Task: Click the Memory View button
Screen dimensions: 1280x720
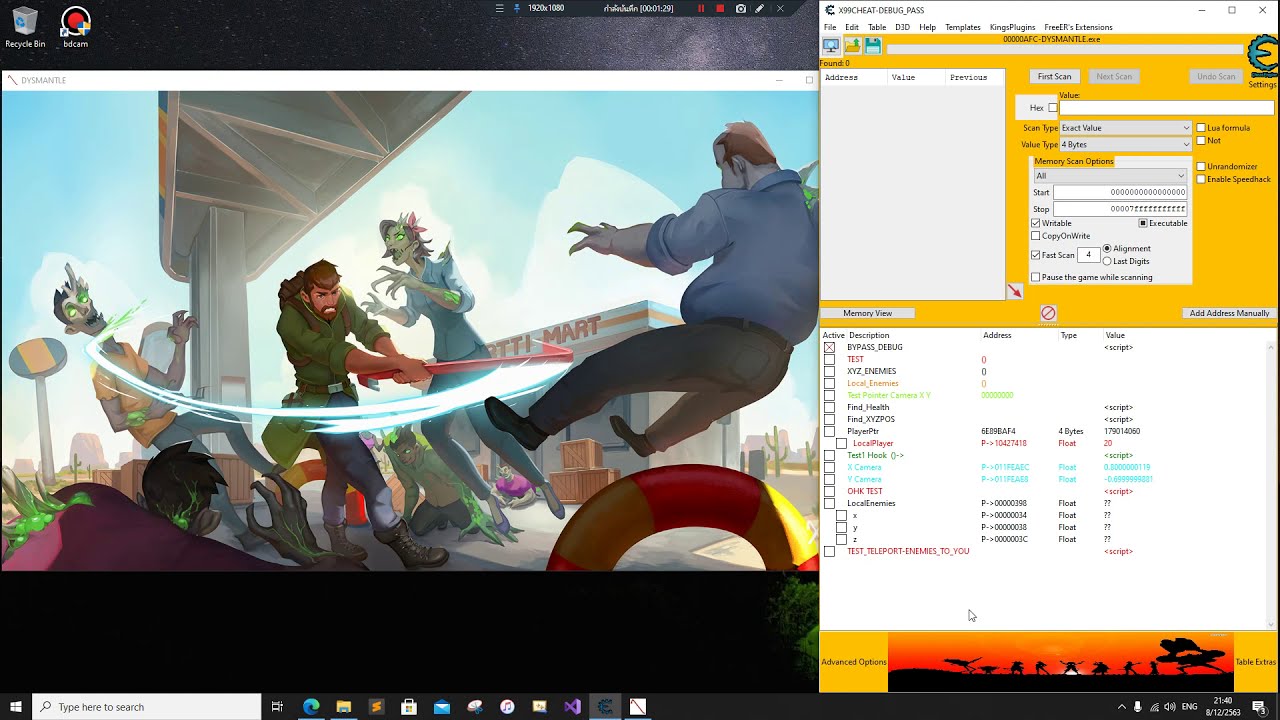Action: pos(868,313)
